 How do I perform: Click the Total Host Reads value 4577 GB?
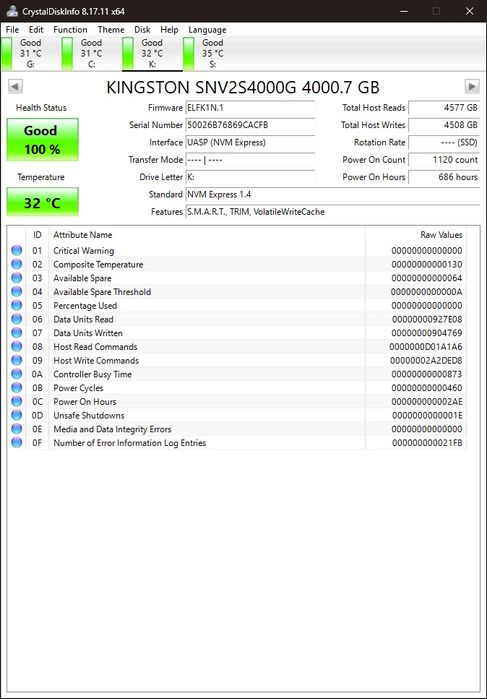(x=444, y=107)
